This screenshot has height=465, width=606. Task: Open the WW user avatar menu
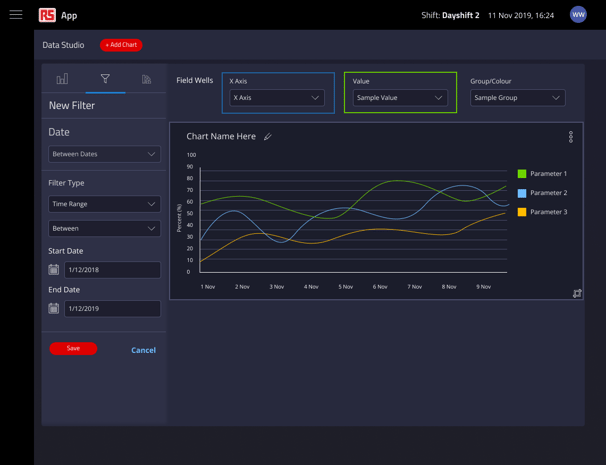(x=578, y=15)
